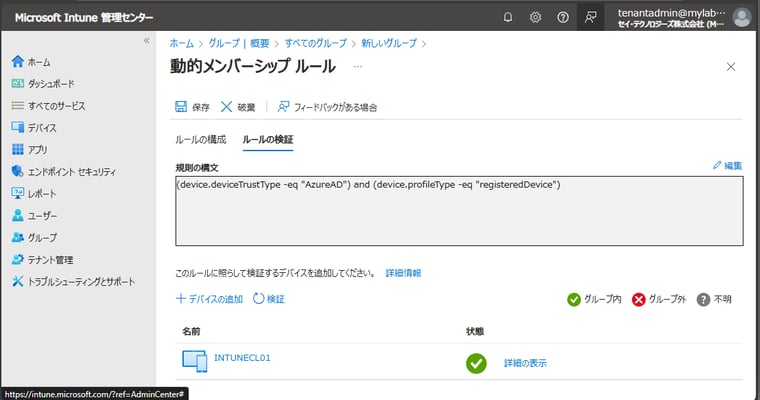Open ダッシュボード in sidebar
The height and width of the screenshot is (400, 760).
43,84
